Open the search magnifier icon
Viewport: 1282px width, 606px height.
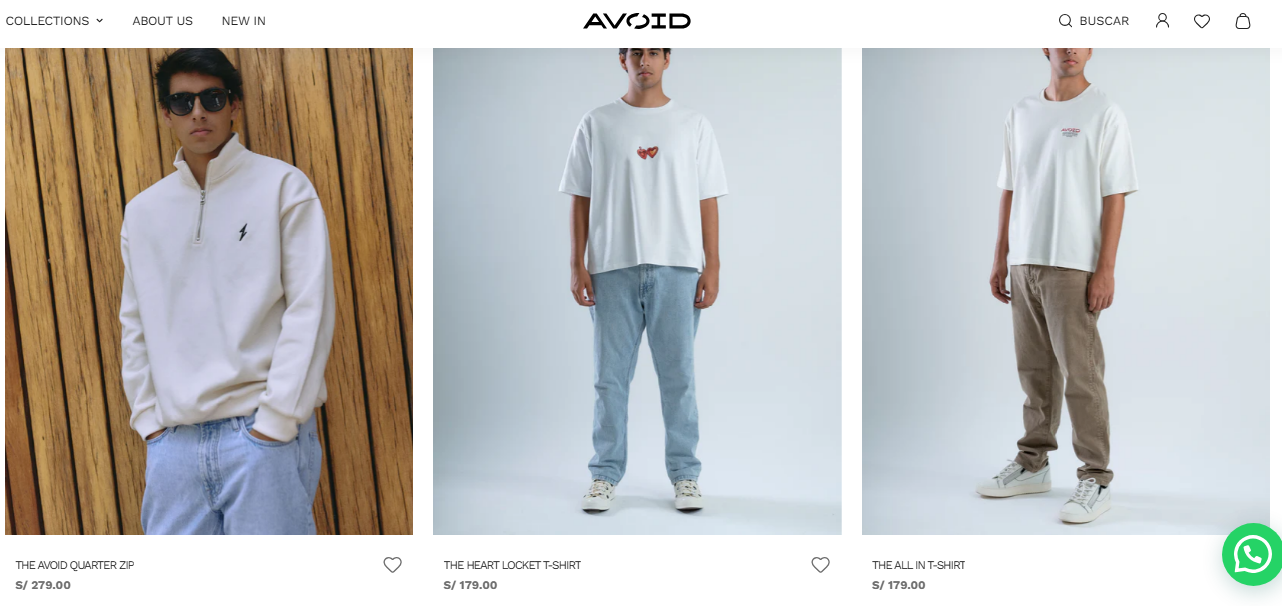[1065, 21]
